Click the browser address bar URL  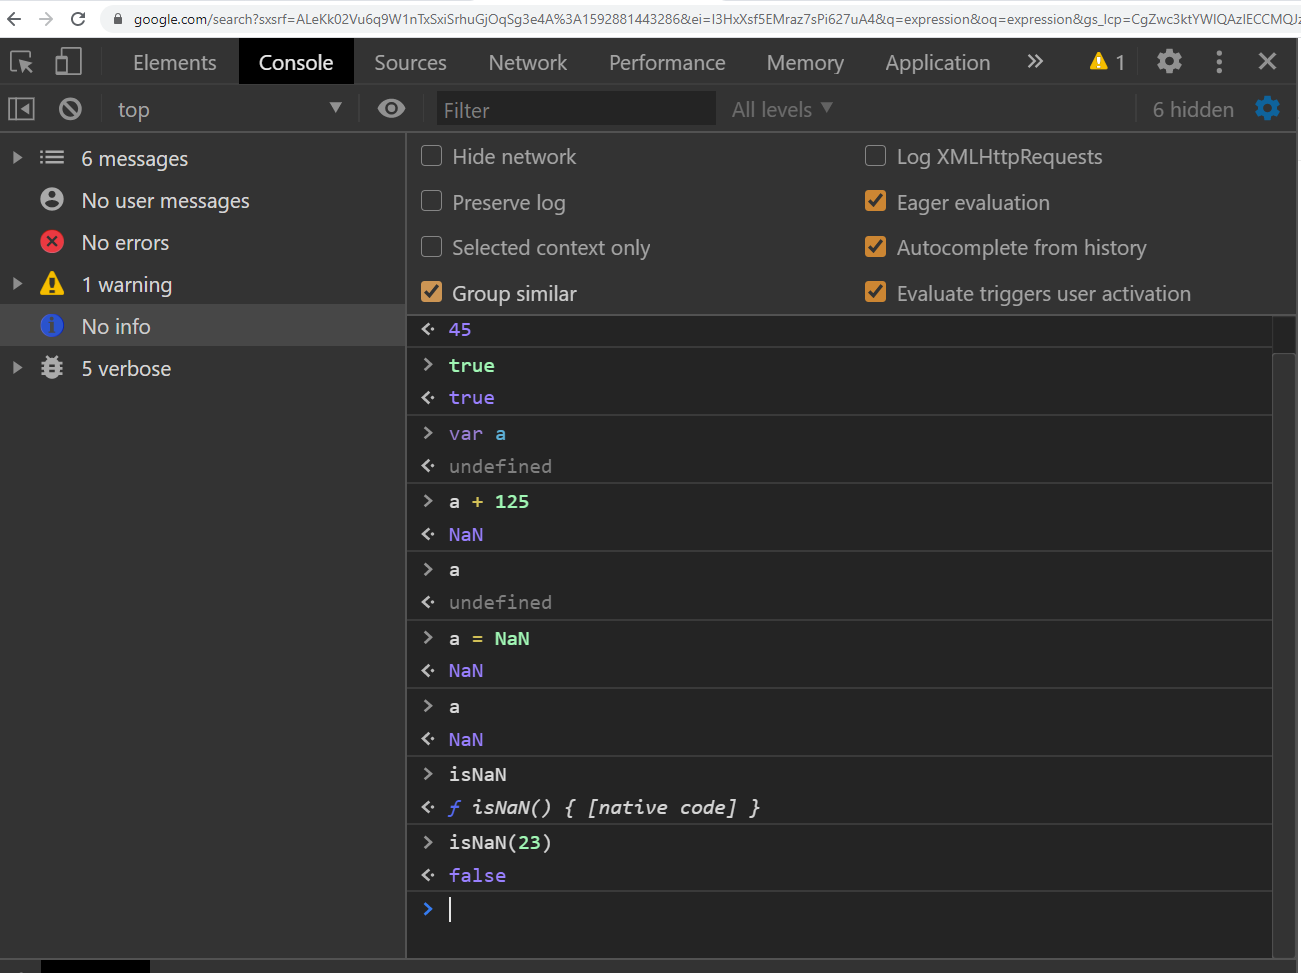coord(715,19)
